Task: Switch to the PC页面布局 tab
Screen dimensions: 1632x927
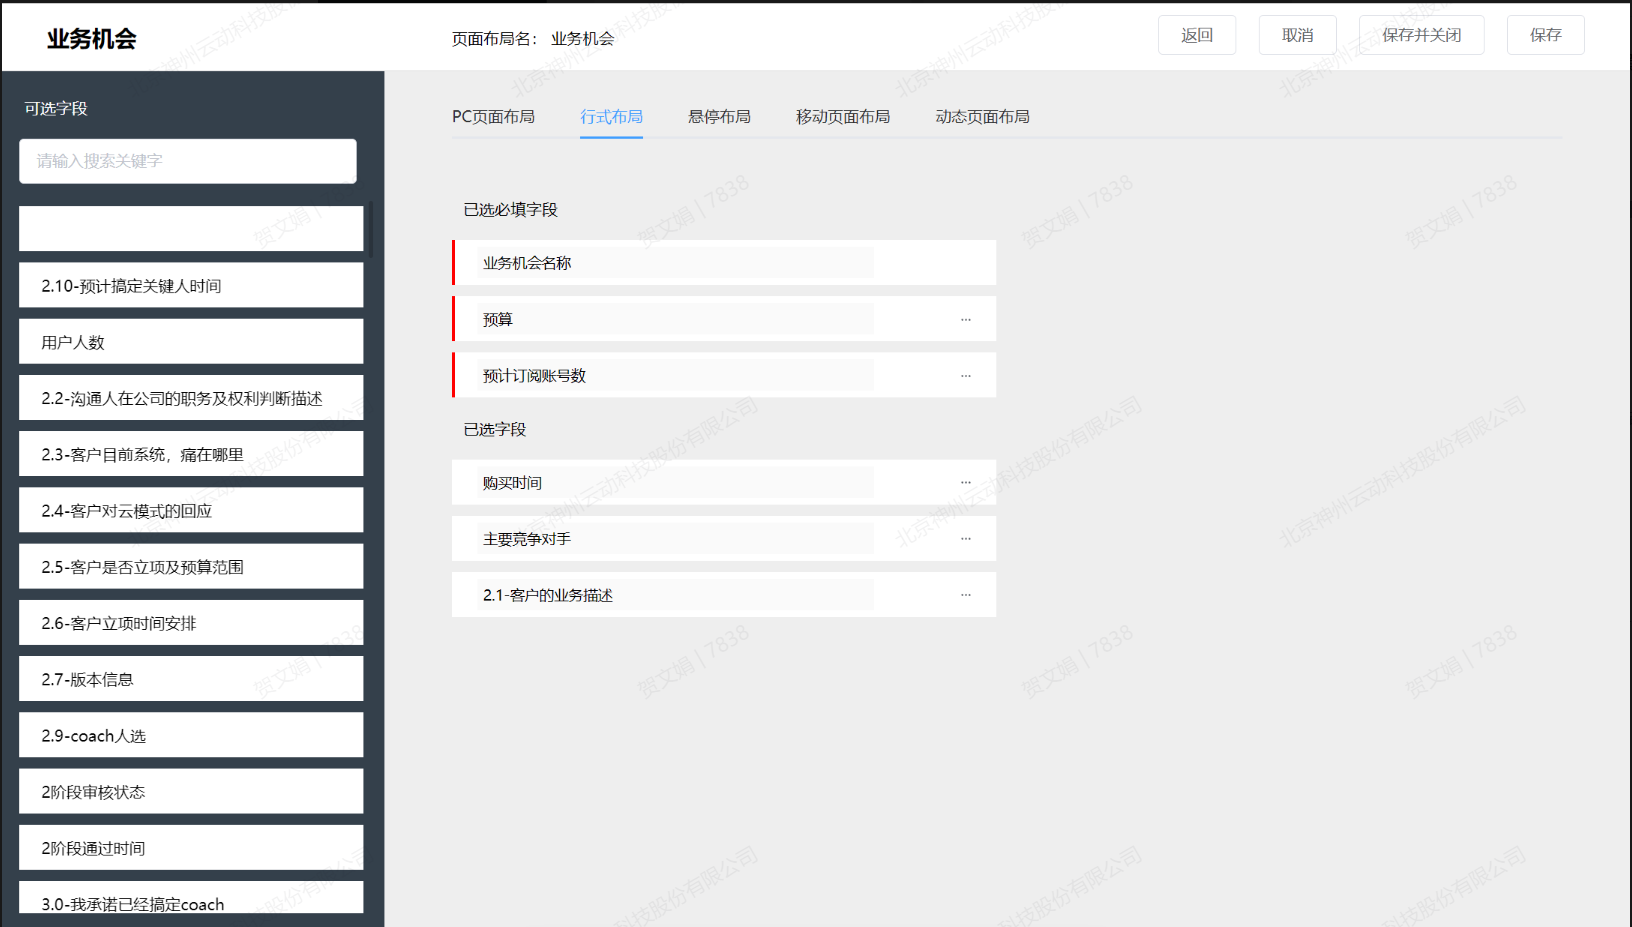Action: coord(493,117)
